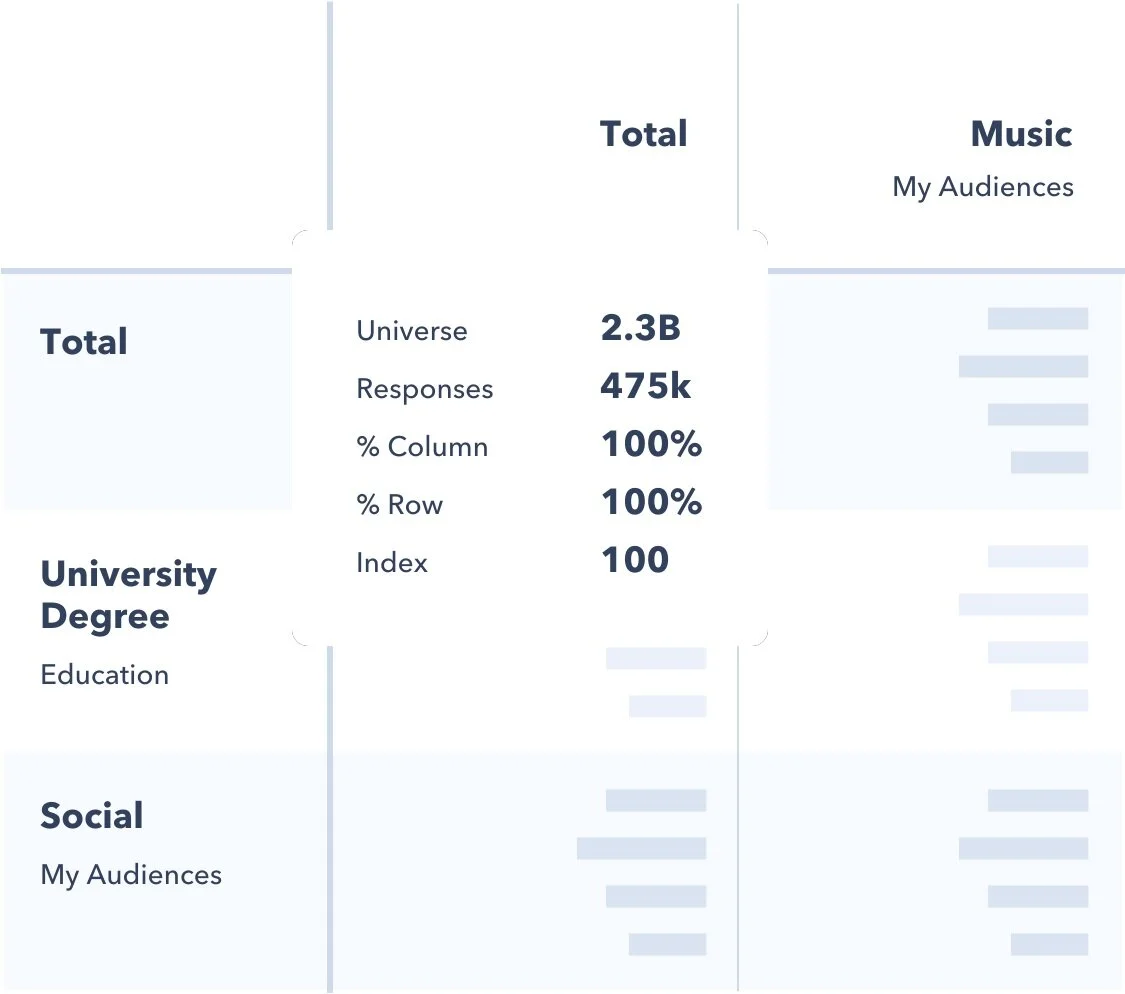
Task: Click the % Row value 100%
Action: 651,502
